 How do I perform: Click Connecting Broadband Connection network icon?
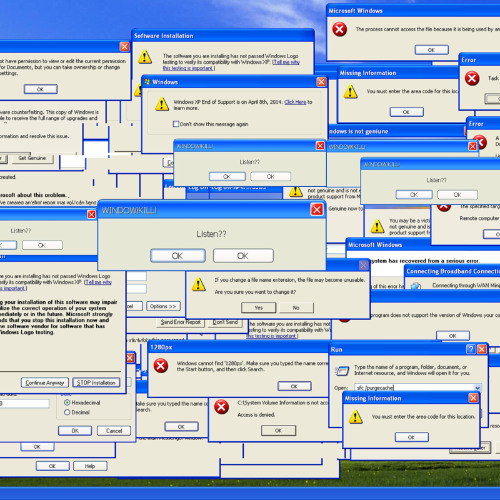pyautogui.click(x=415, y=286)
